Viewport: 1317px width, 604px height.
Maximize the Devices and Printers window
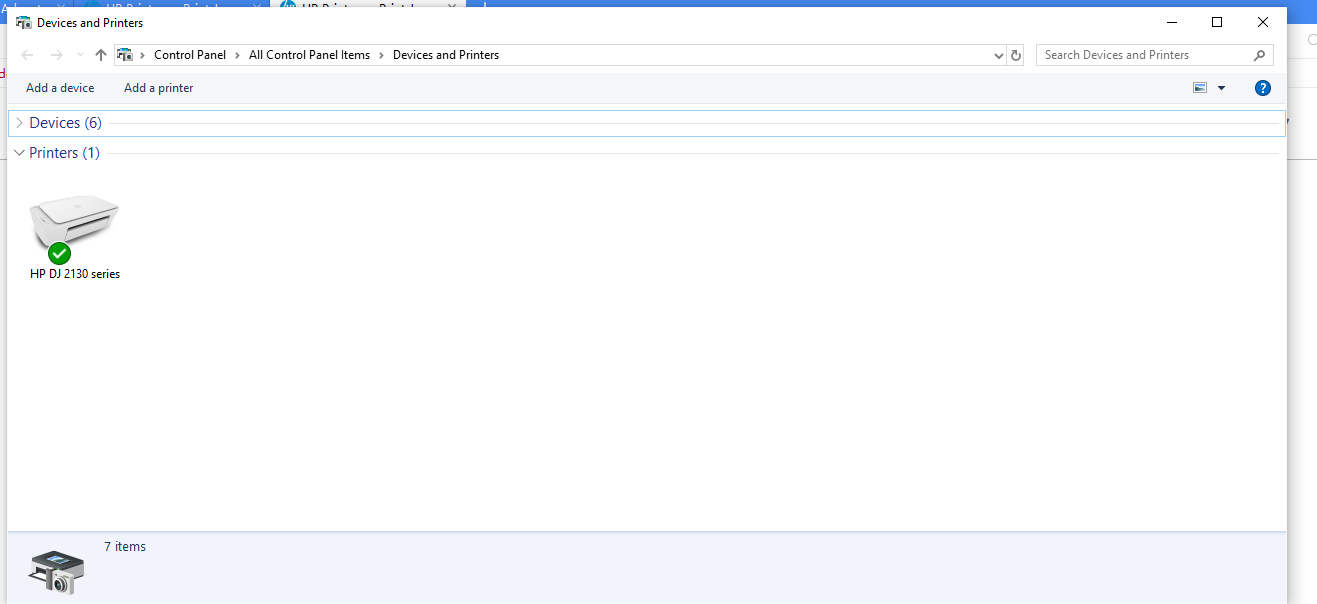tap(1217, 22)
